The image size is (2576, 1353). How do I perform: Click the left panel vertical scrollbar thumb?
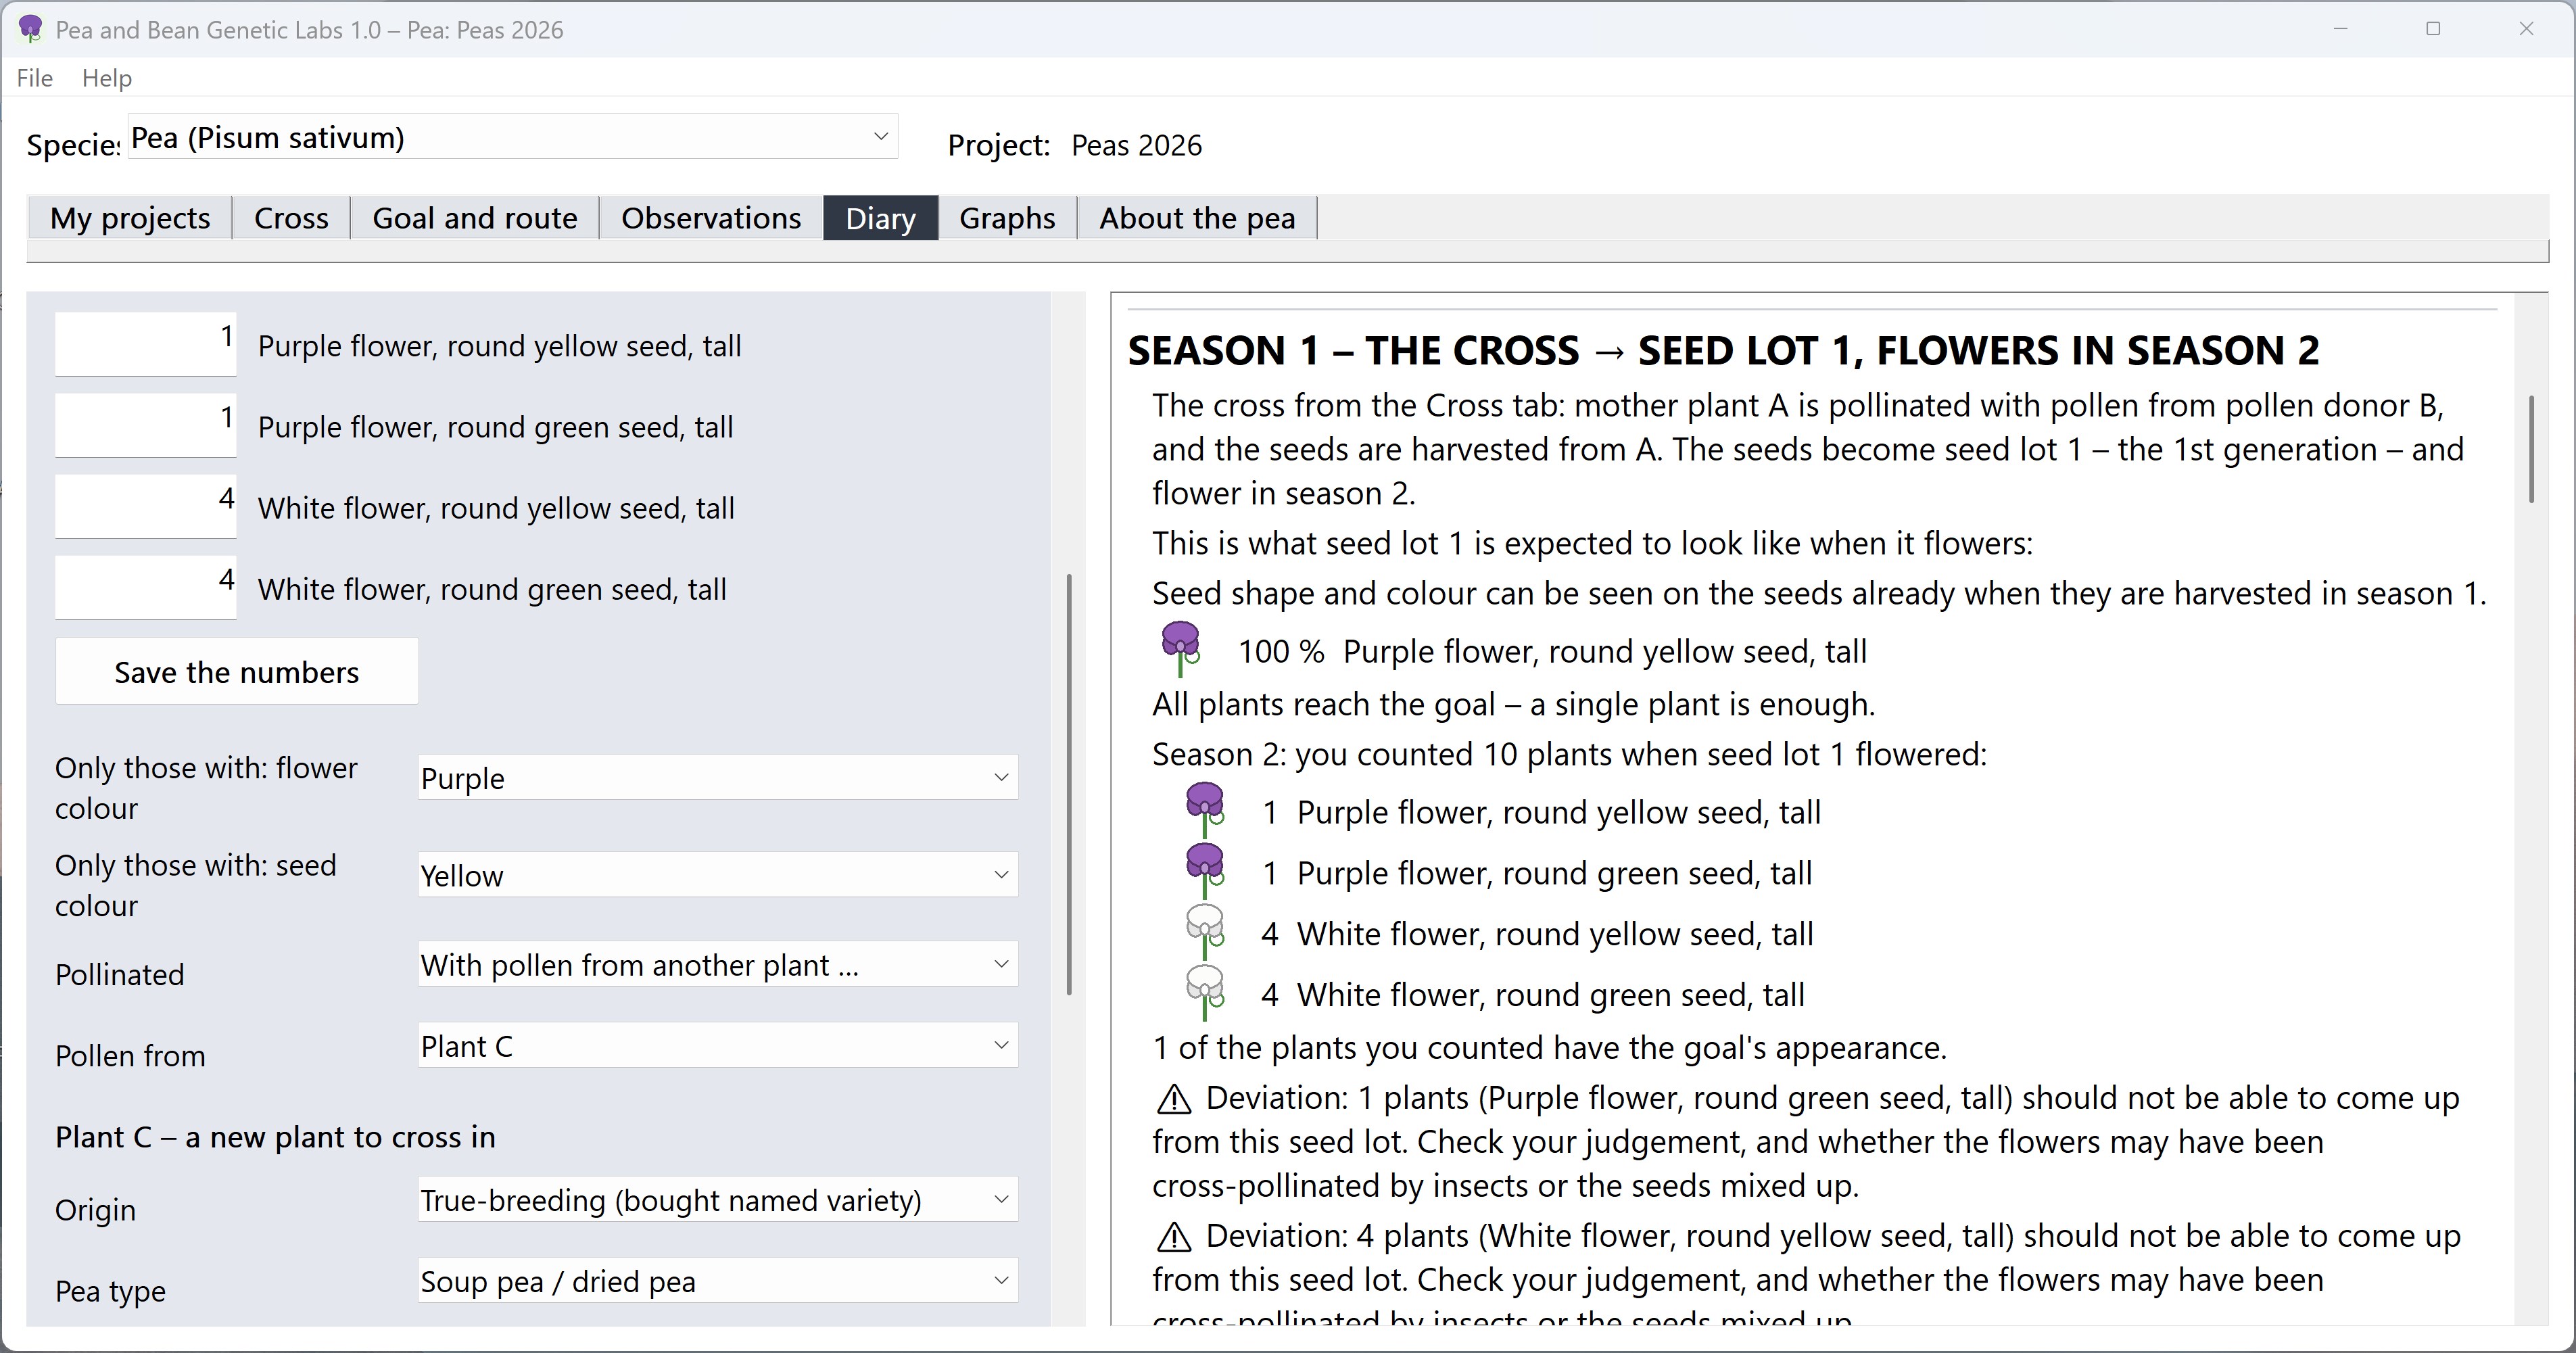point(1069,784)
